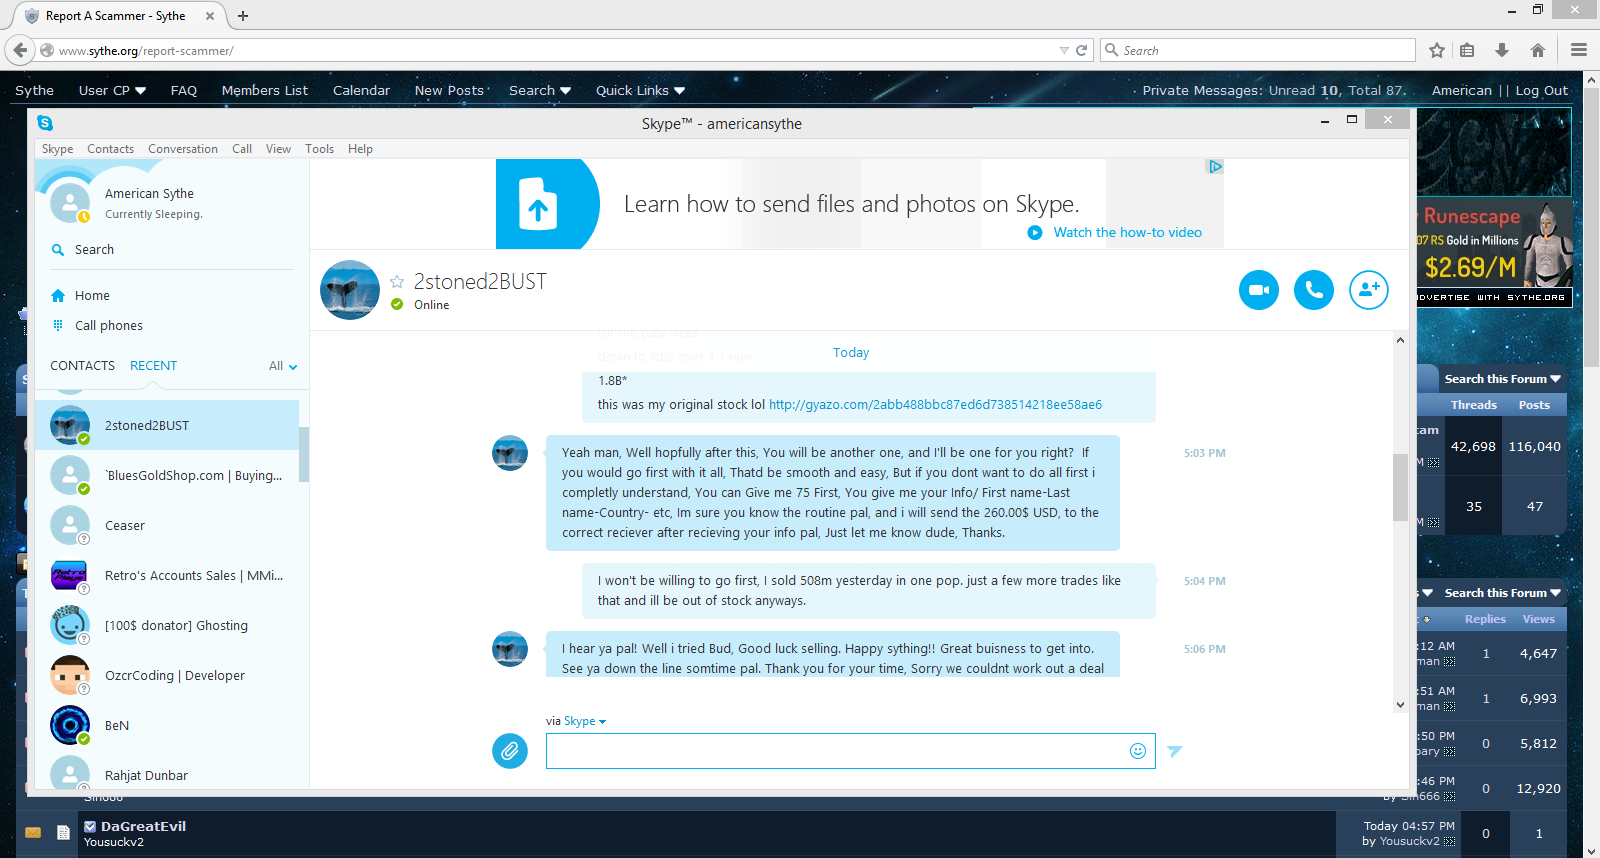Send the message with the arrow icon
1600x858 pixels.
point(1175,751)
